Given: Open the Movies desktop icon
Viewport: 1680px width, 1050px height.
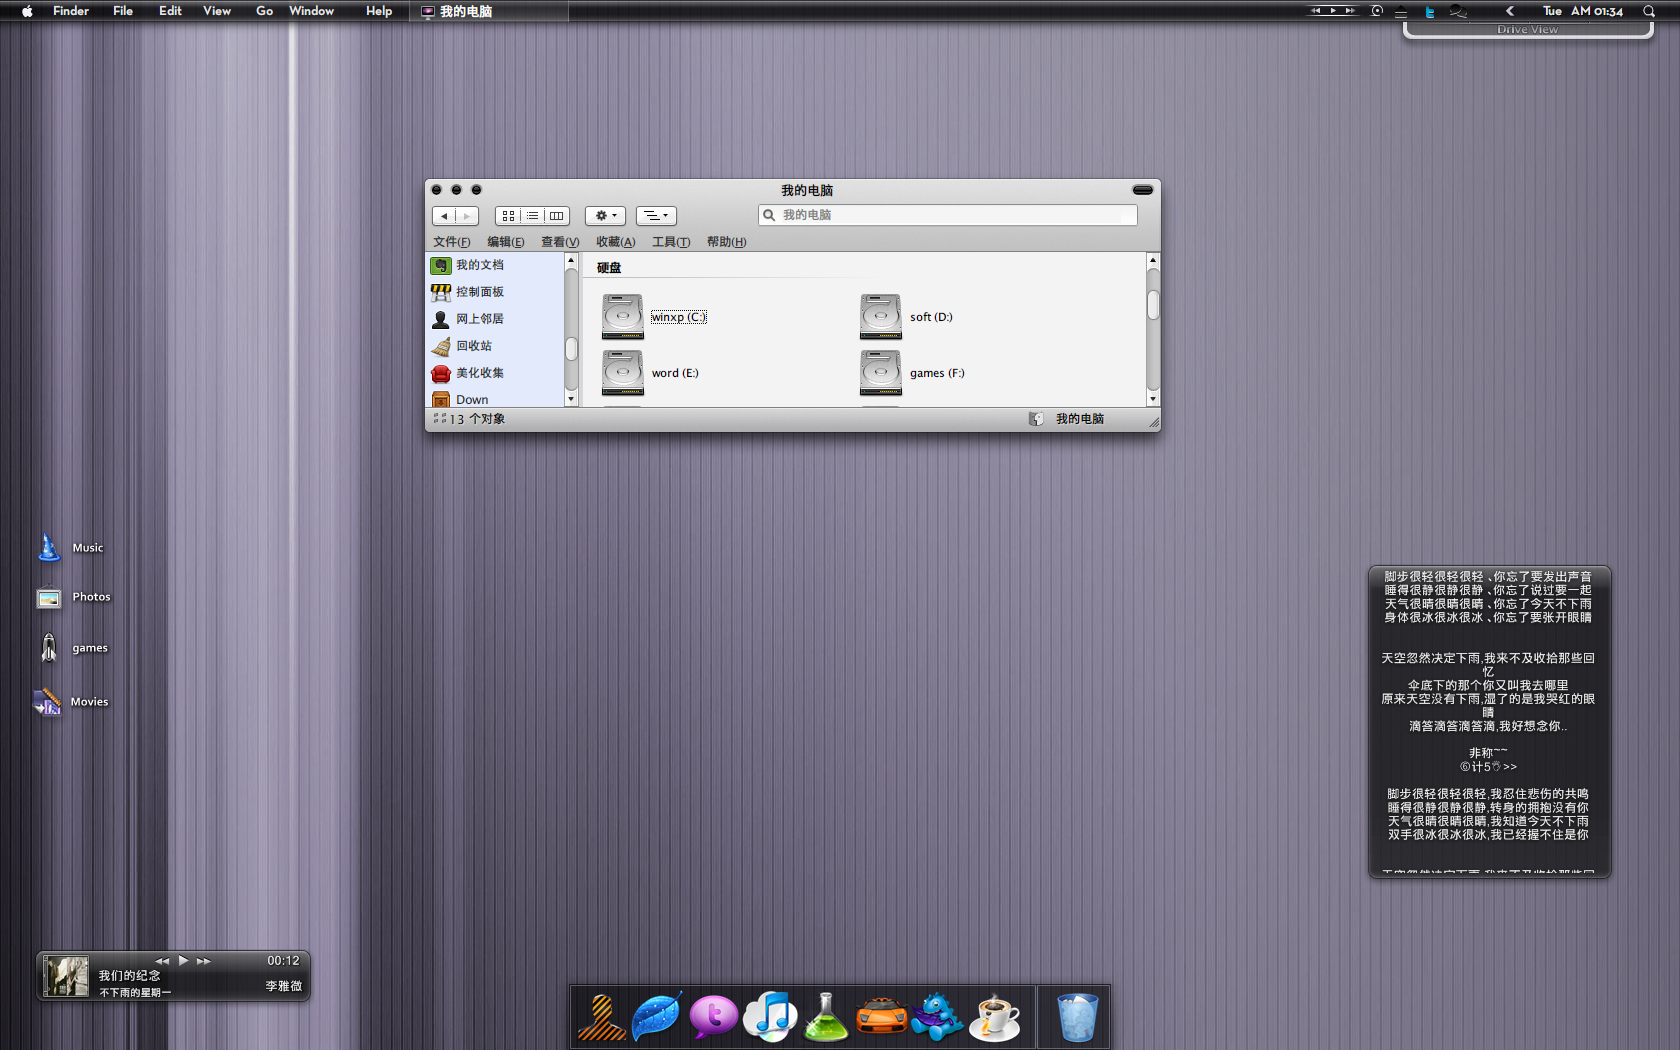Looking at the screenshot, I should point(48,702).
